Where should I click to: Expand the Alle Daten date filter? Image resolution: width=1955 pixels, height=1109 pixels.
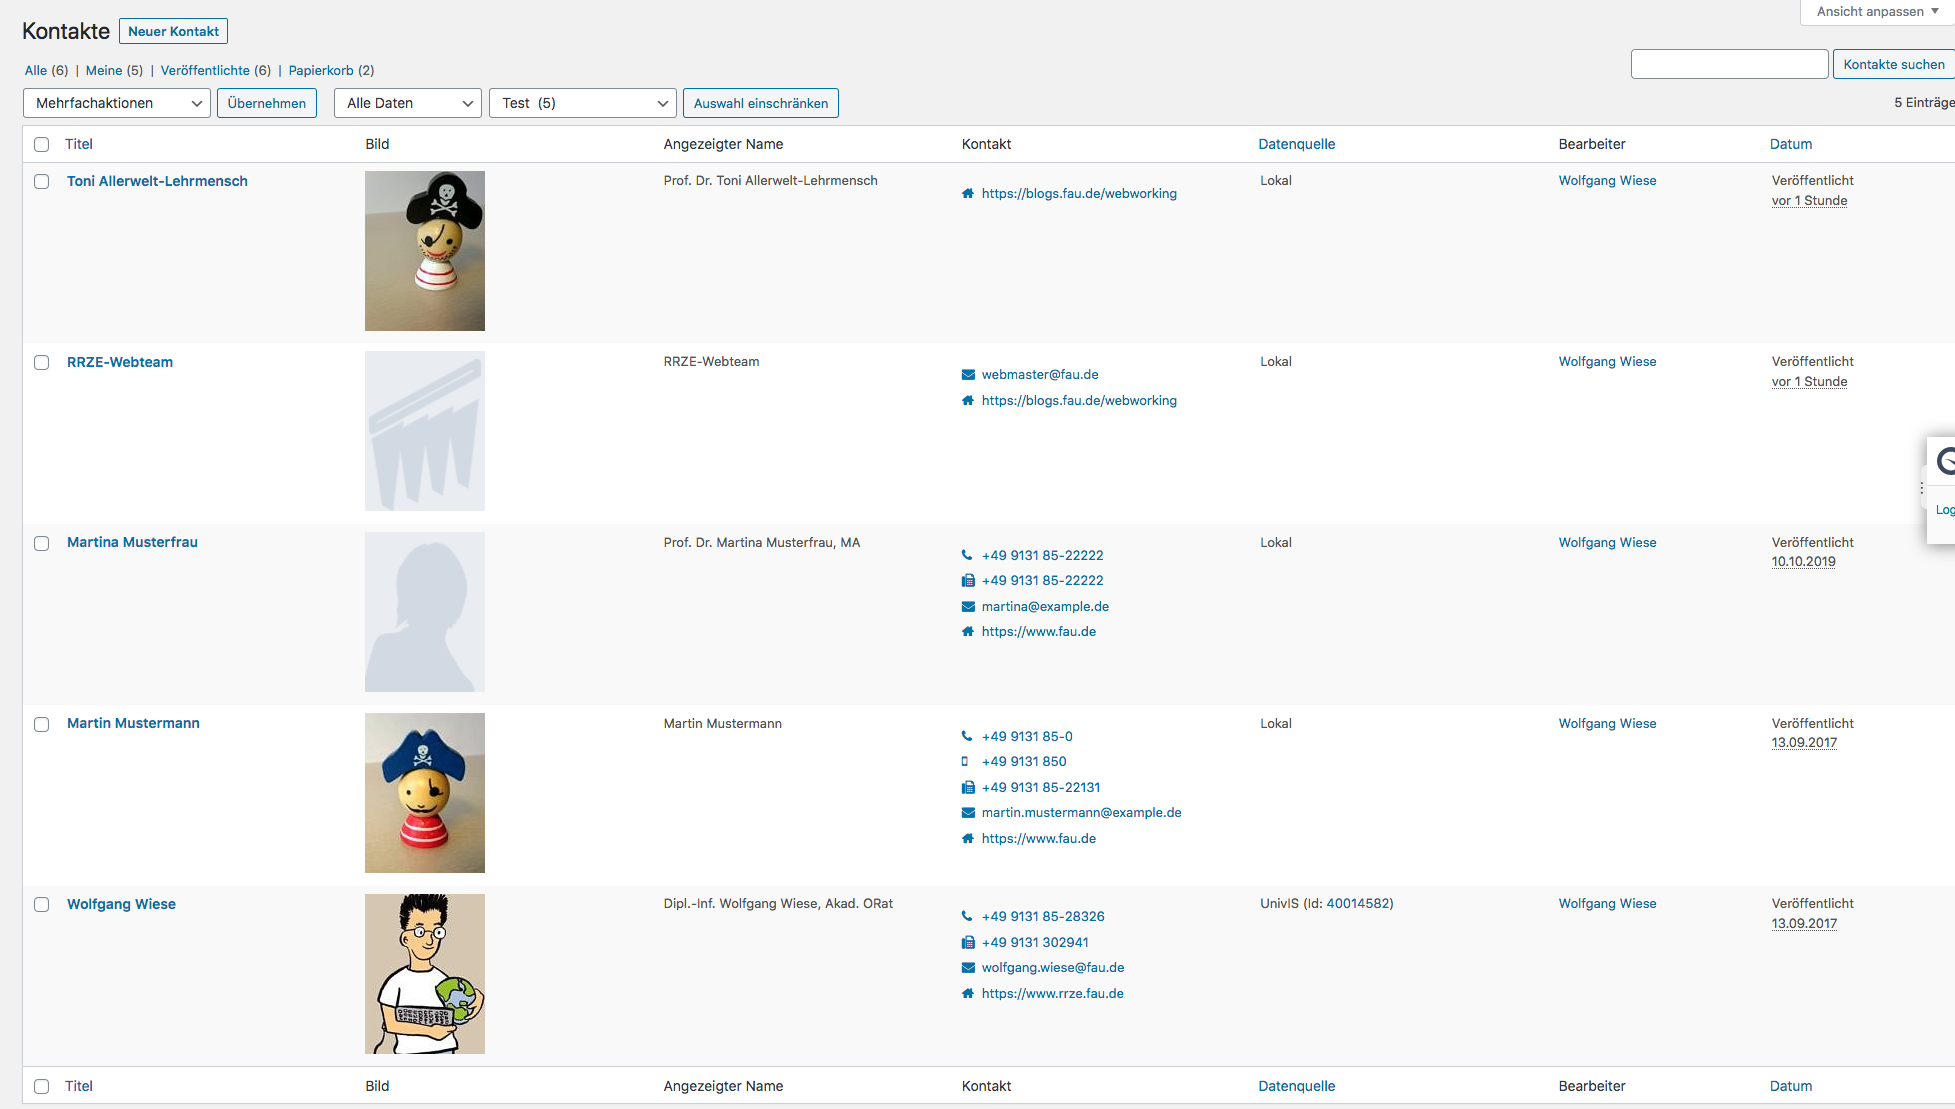click(x=407, y=103)
